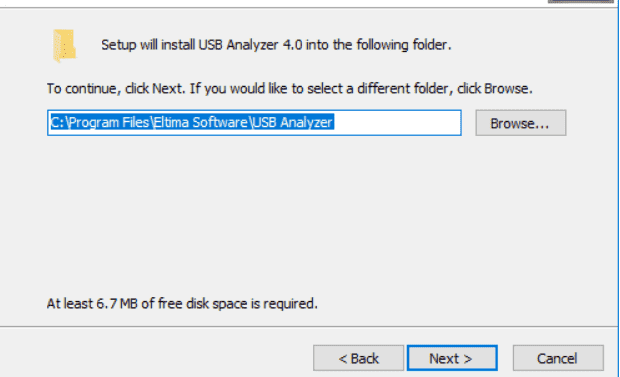620x377 pixels.
Task: Click the Browse... button
Action: click(x=521, y=123)
